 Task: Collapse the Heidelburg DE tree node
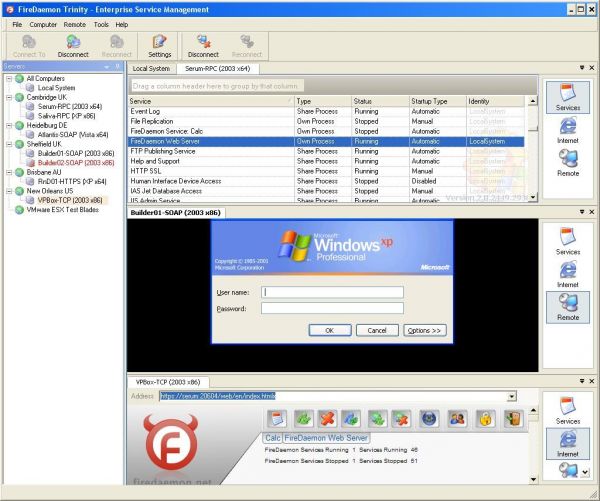coord(9,125)
